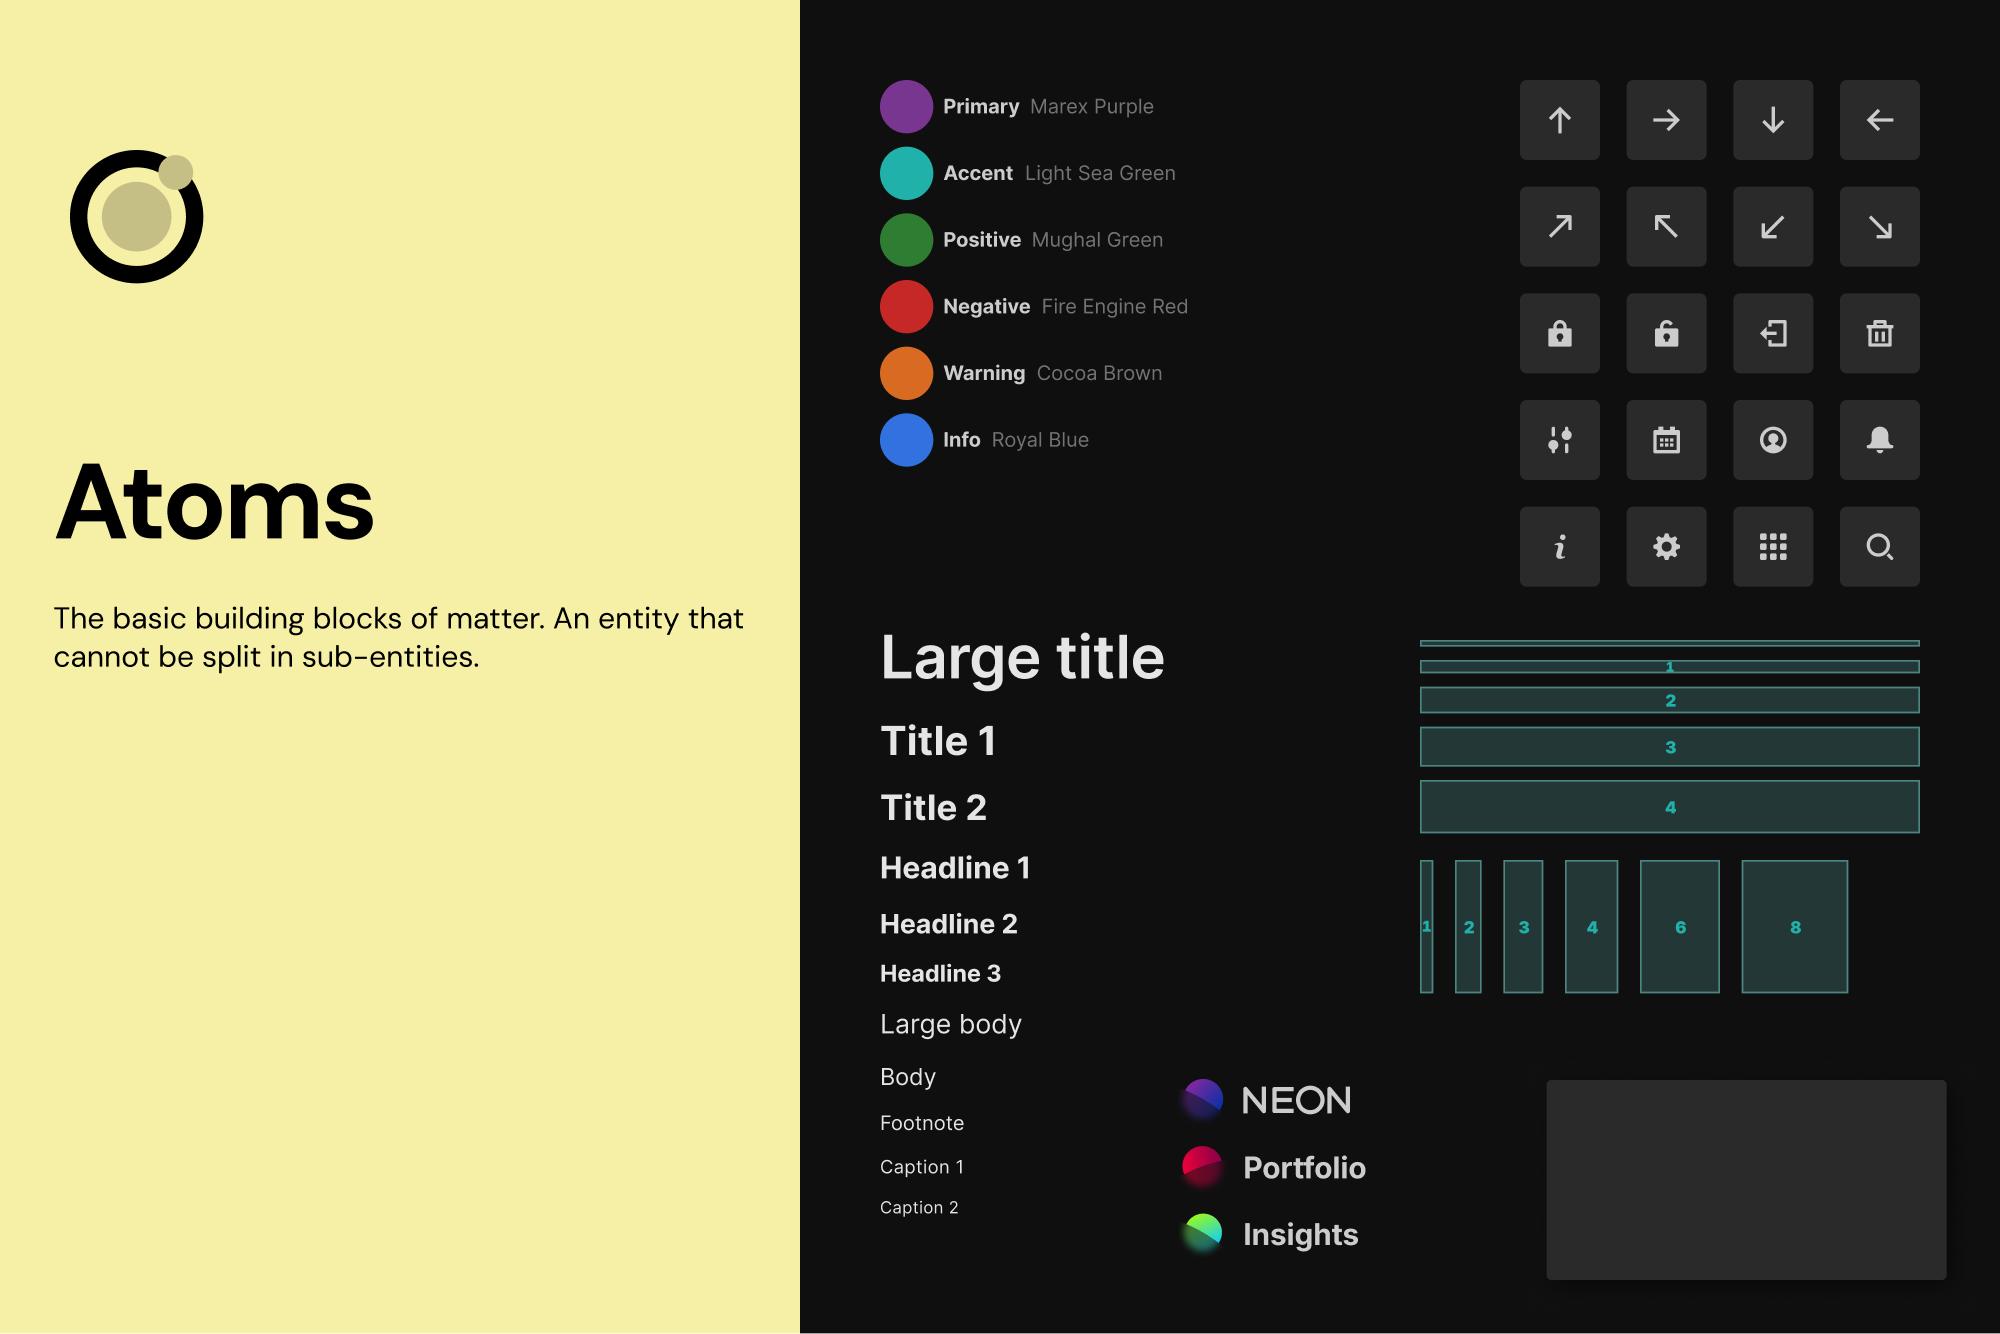Click the Insights green logo sphere
The width and height of the screenshot is (2000, 1334).
pyautogui.click(x=1203, y=1233)
